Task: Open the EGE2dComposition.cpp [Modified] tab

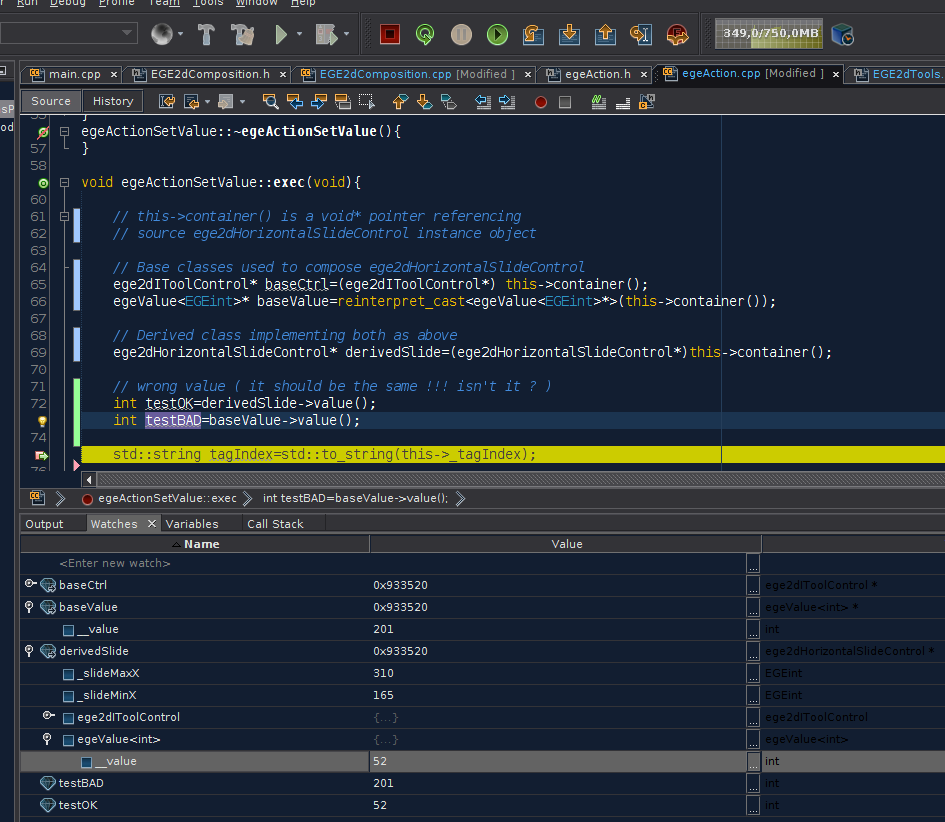Action: [417, 74]
